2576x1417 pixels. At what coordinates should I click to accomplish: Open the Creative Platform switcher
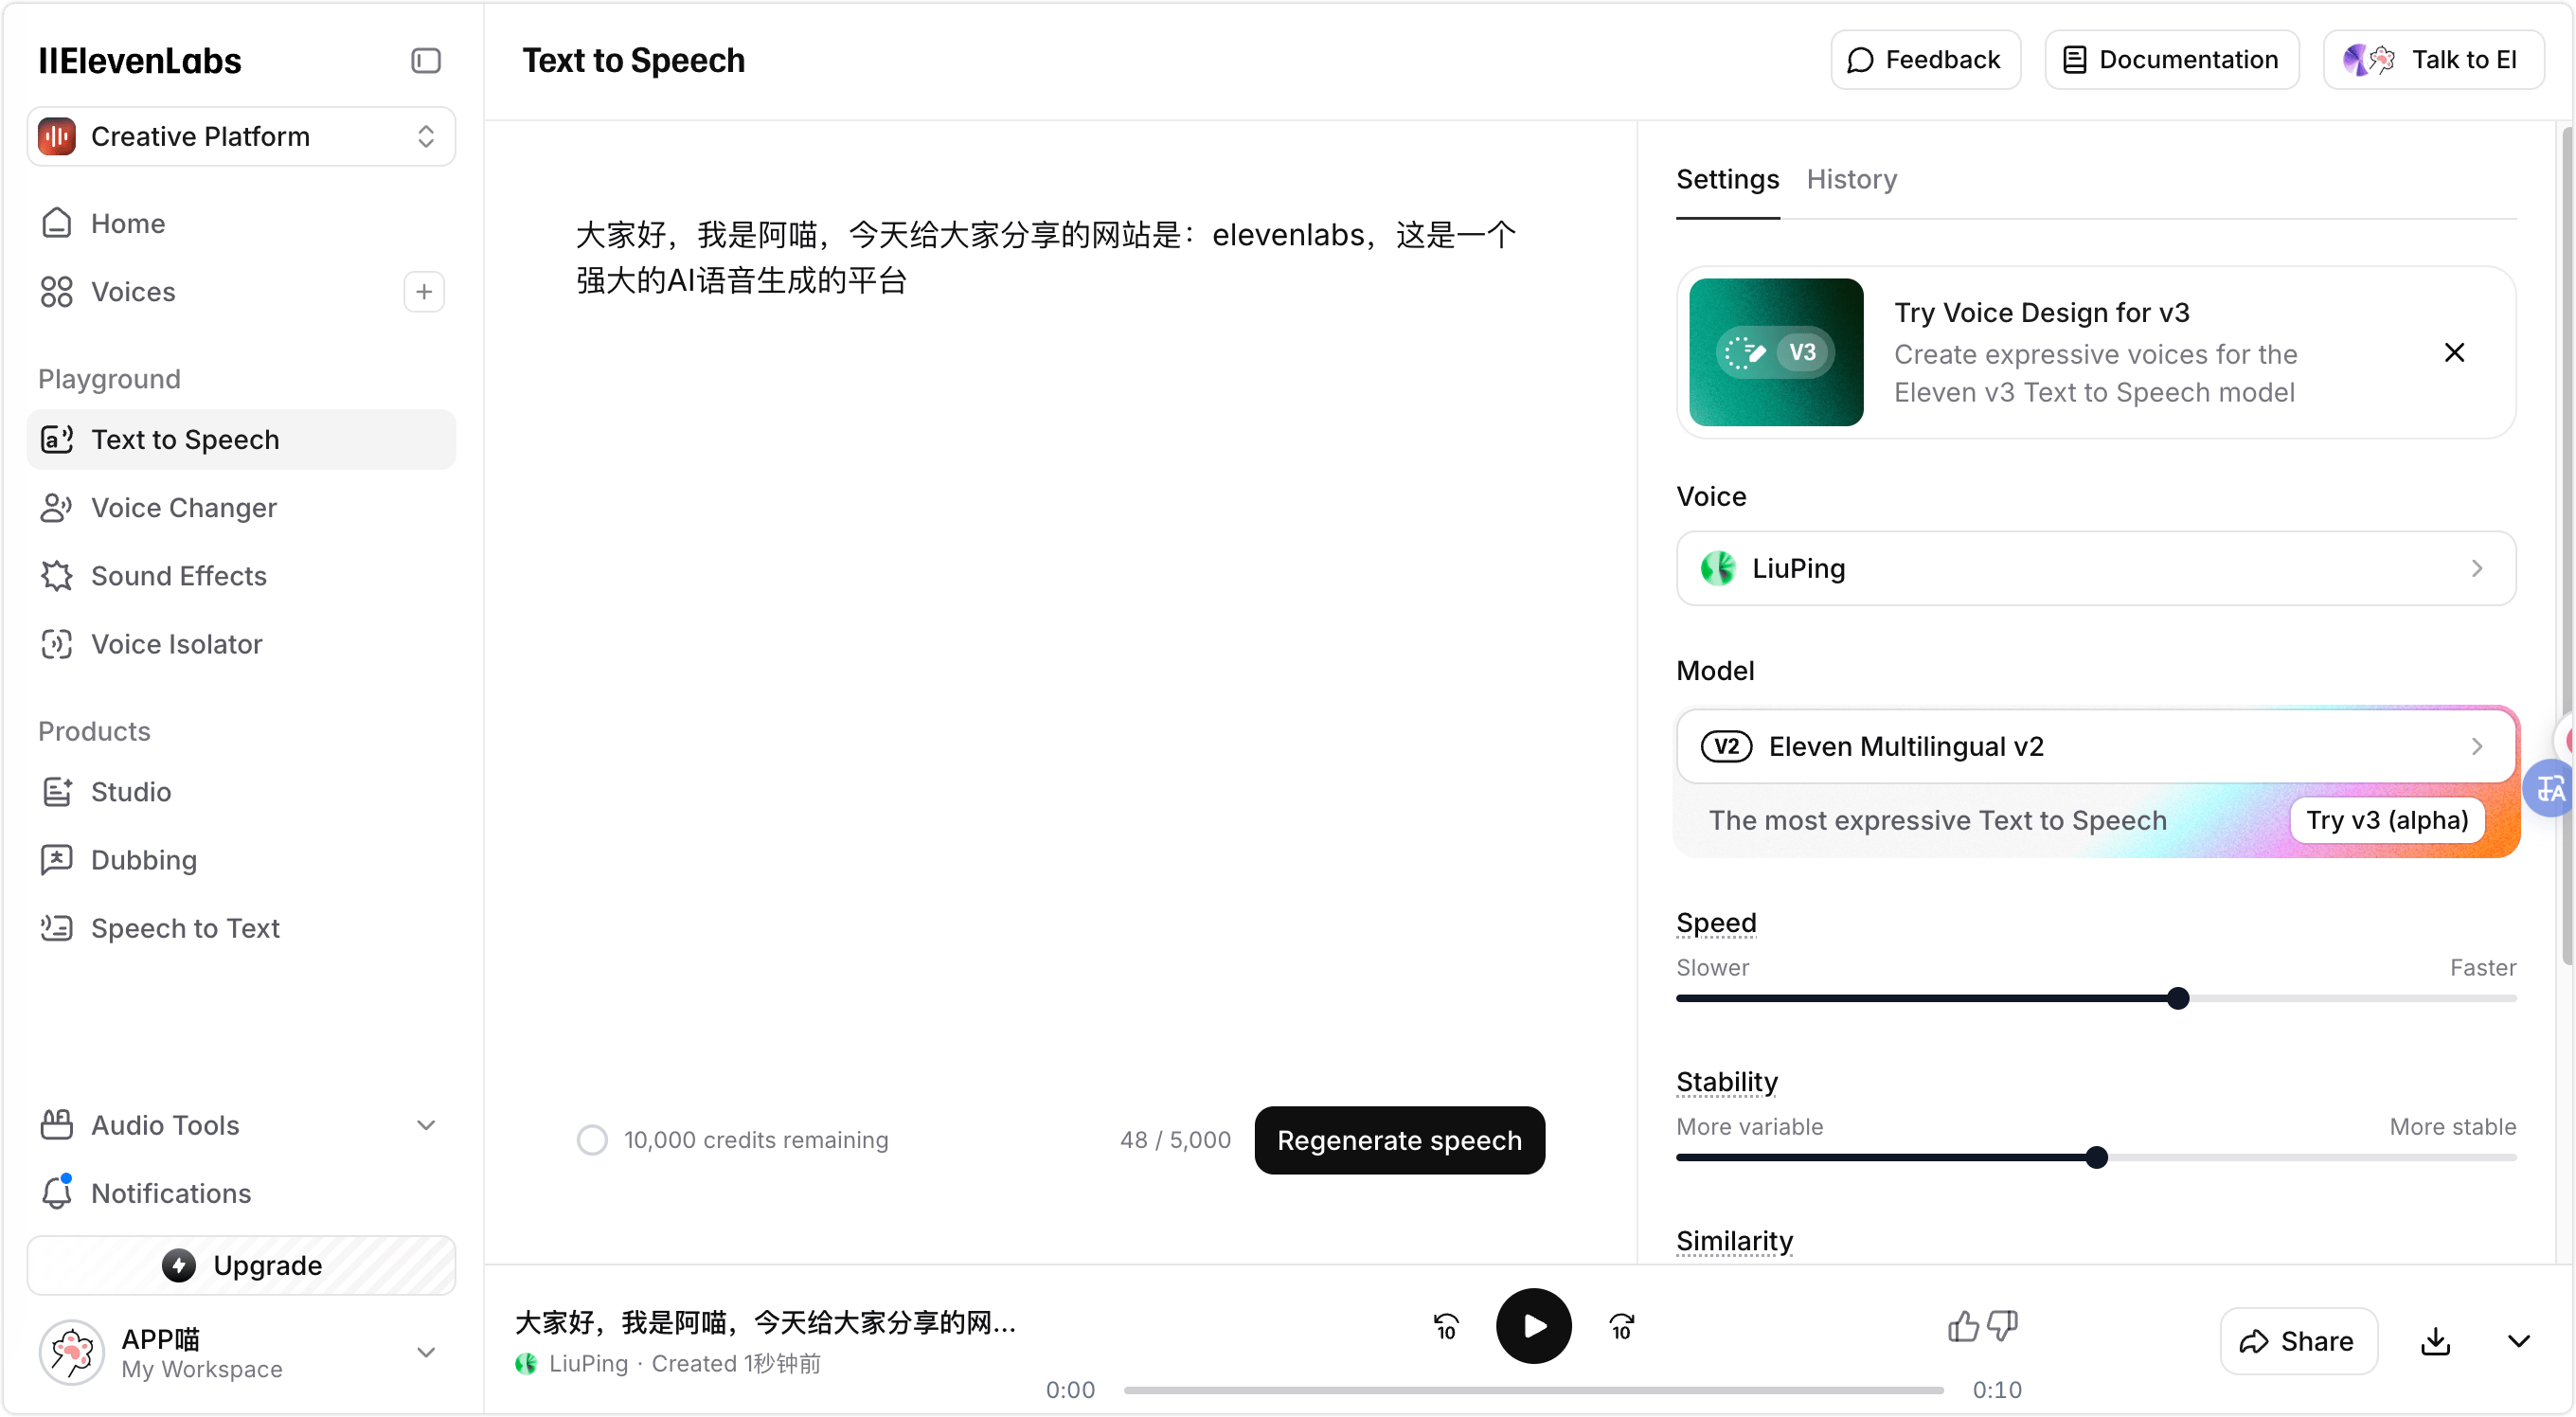(x=241, y=136)
